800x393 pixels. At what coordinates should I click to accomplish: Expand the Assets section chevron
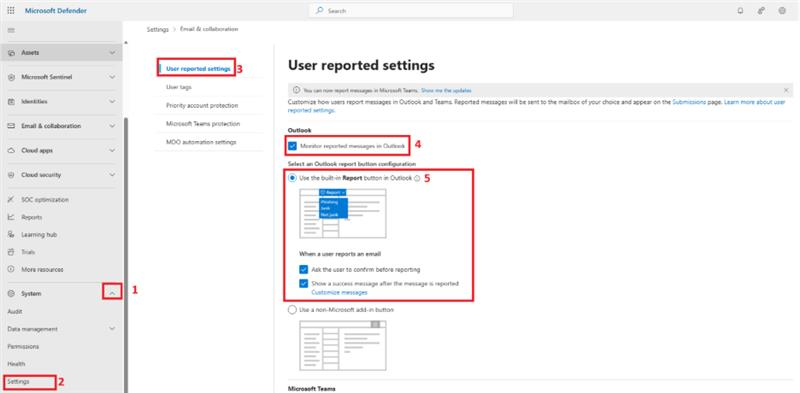(112, 53)
